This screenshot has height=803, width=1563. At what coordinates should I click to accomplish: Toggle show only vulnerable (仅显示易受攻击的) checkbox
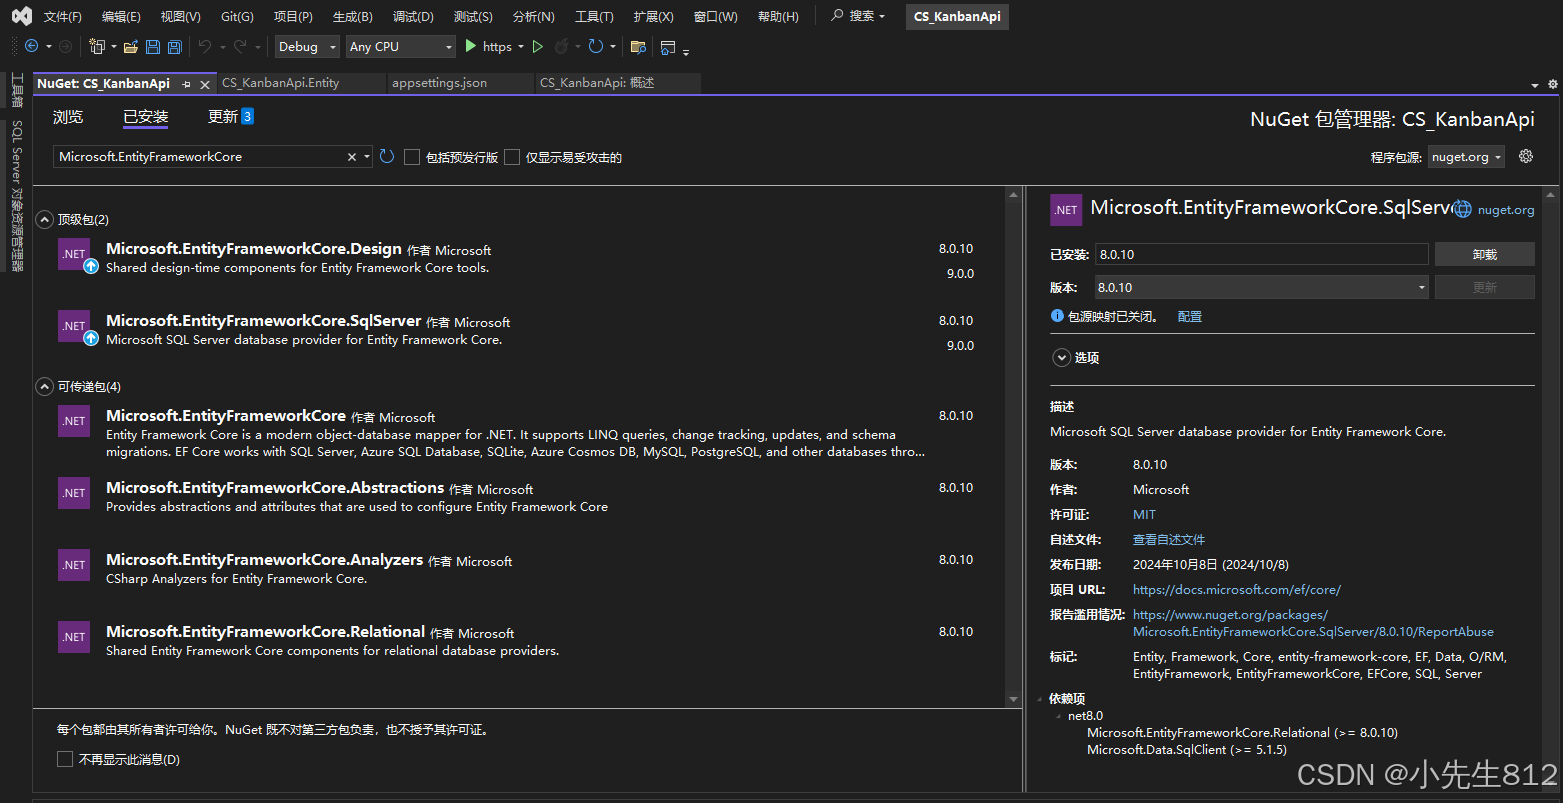(x=512, y=157)
